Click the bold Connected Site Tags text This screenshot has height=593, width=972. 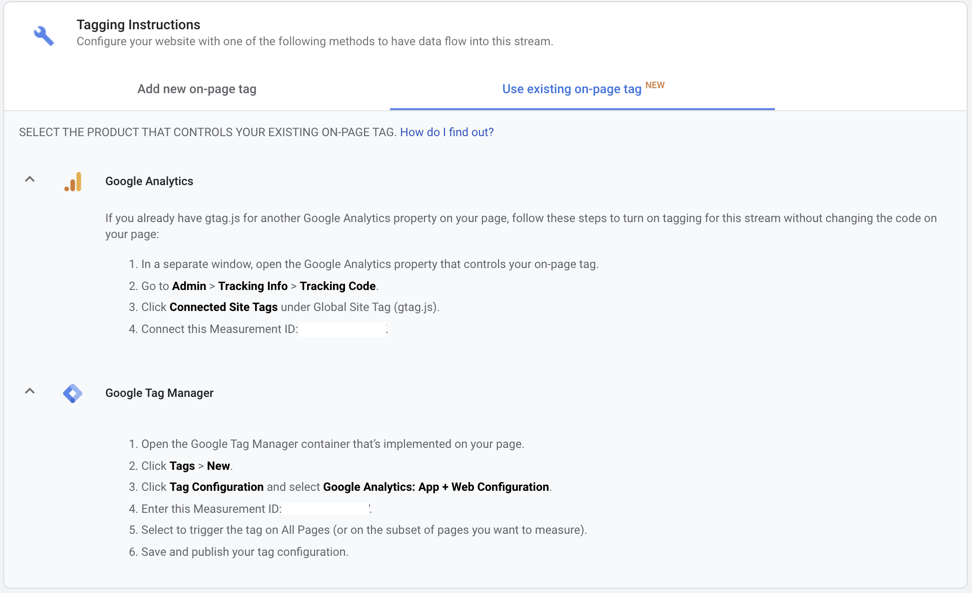[x=223, y=307]
